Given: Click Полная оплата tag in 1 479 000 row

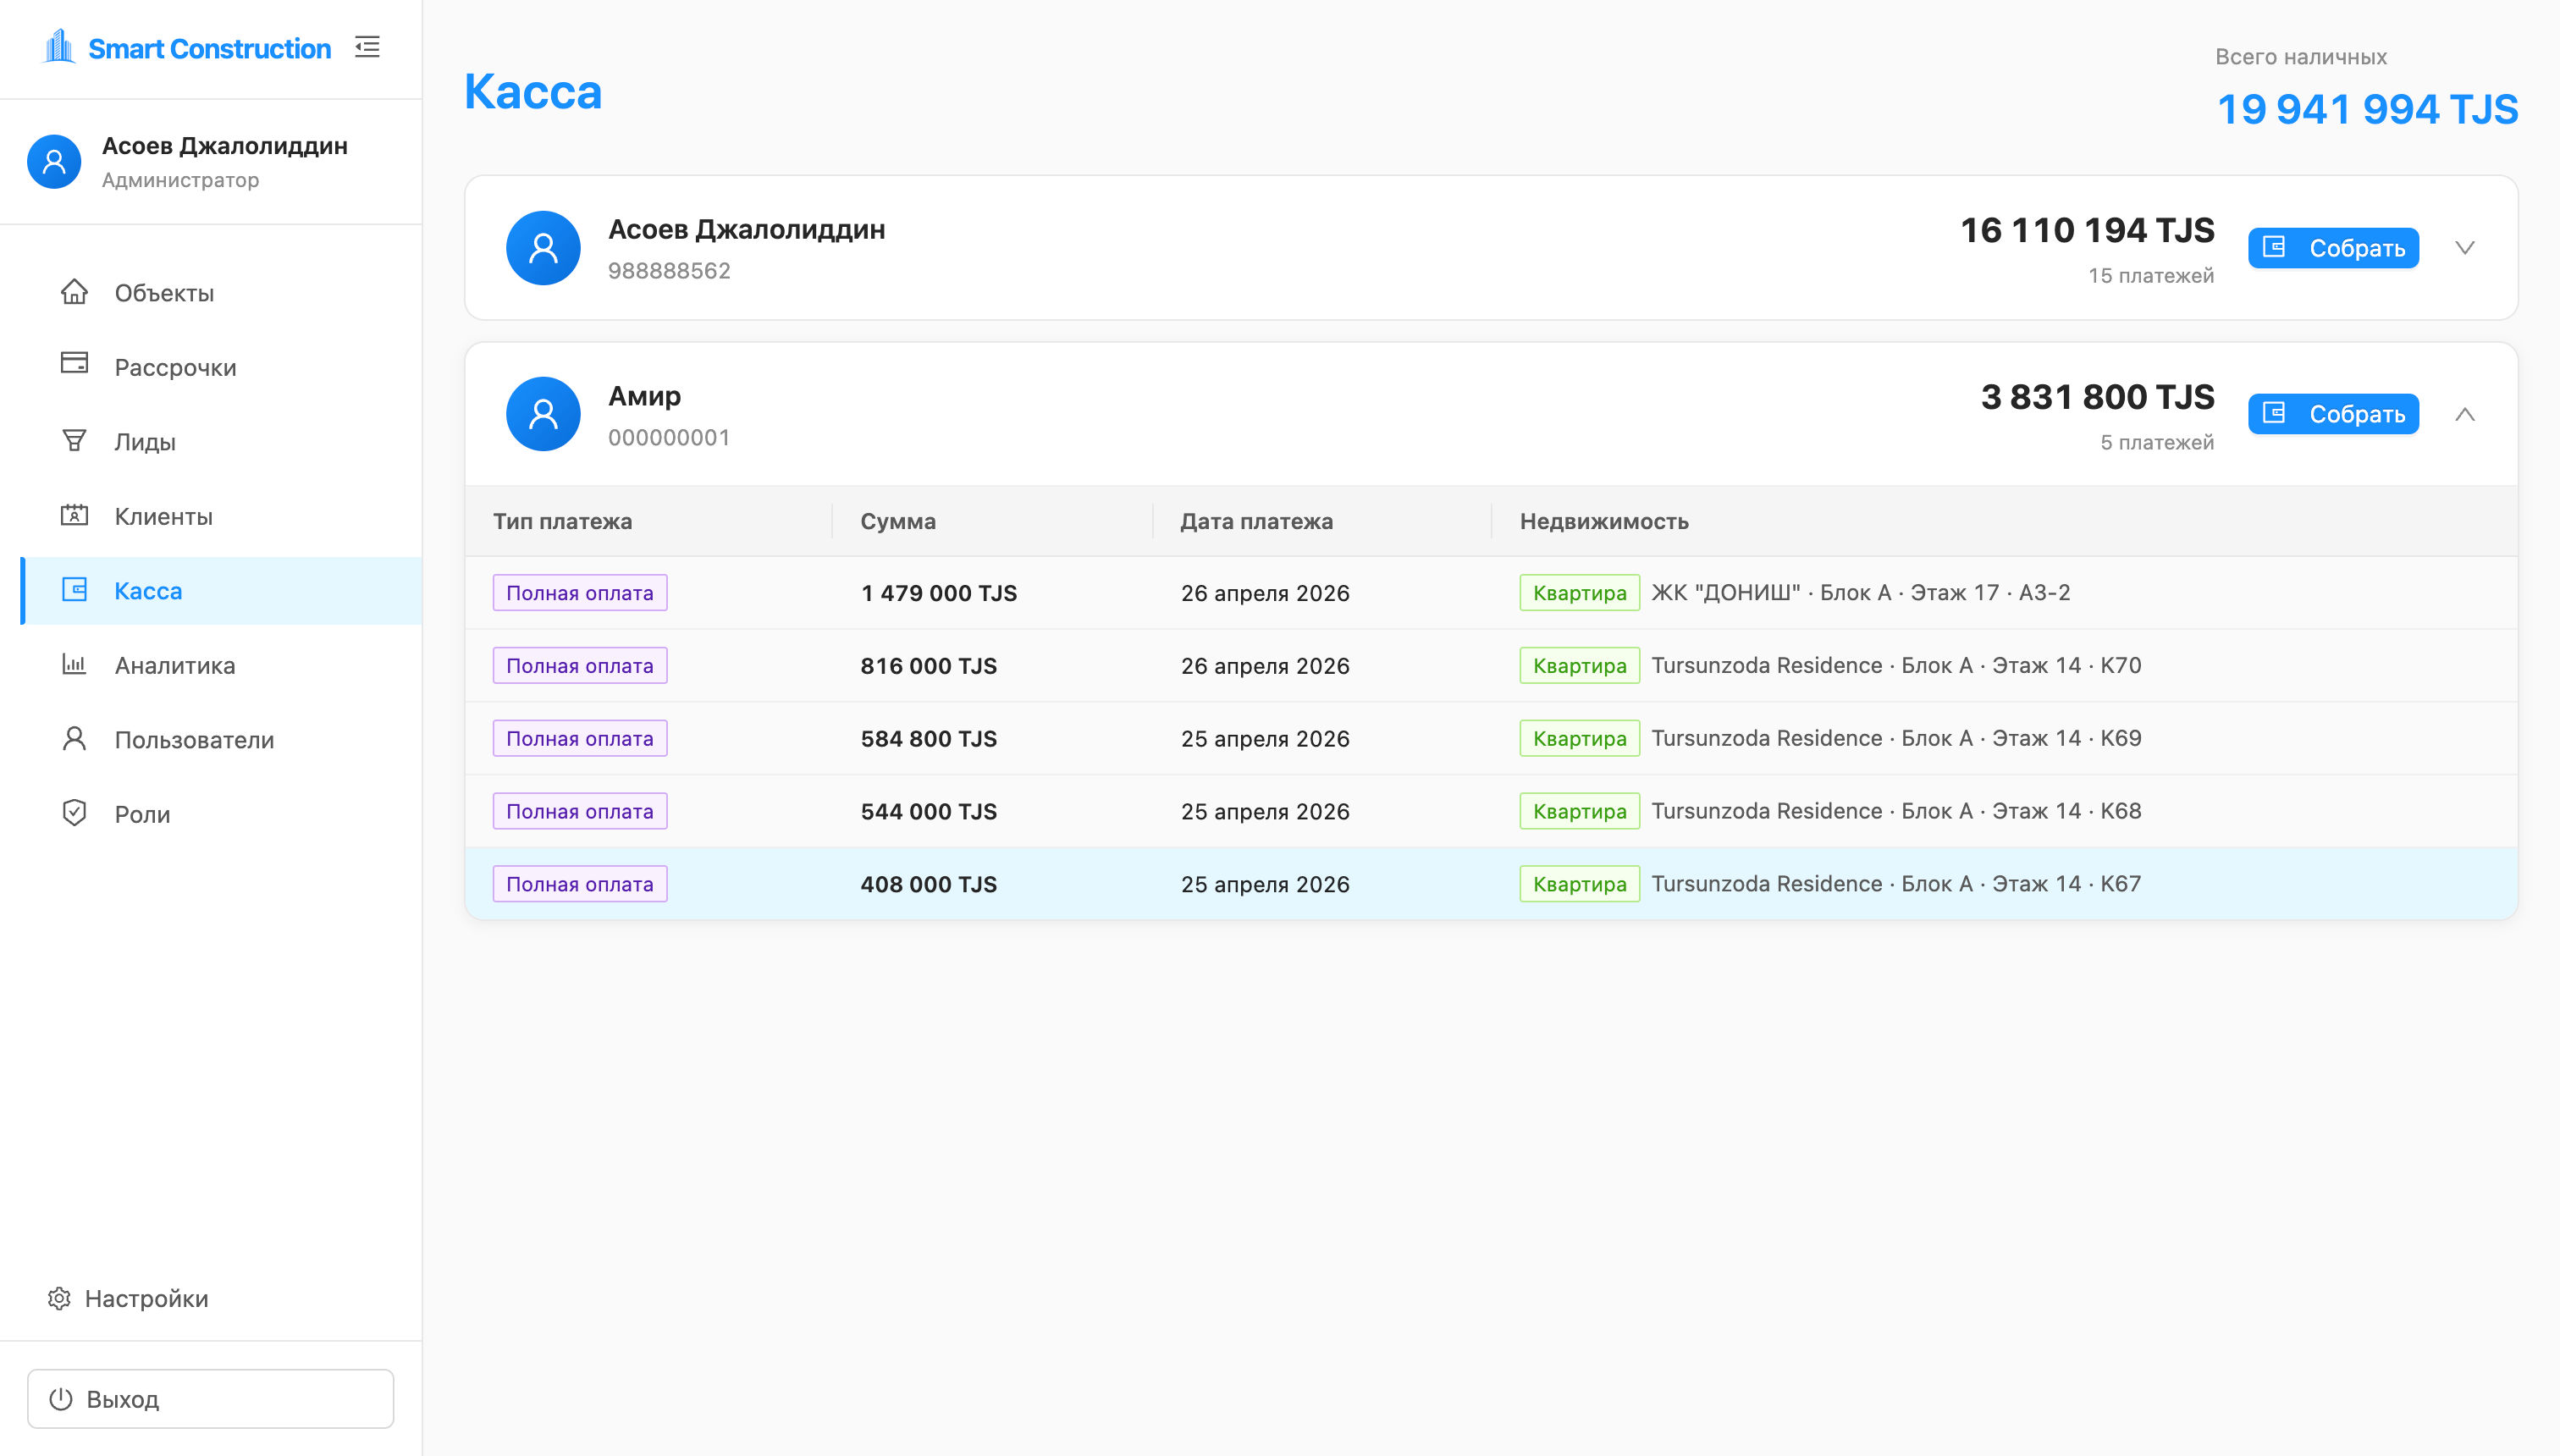Looking at the screenshot, I should (x=580, y=592).
